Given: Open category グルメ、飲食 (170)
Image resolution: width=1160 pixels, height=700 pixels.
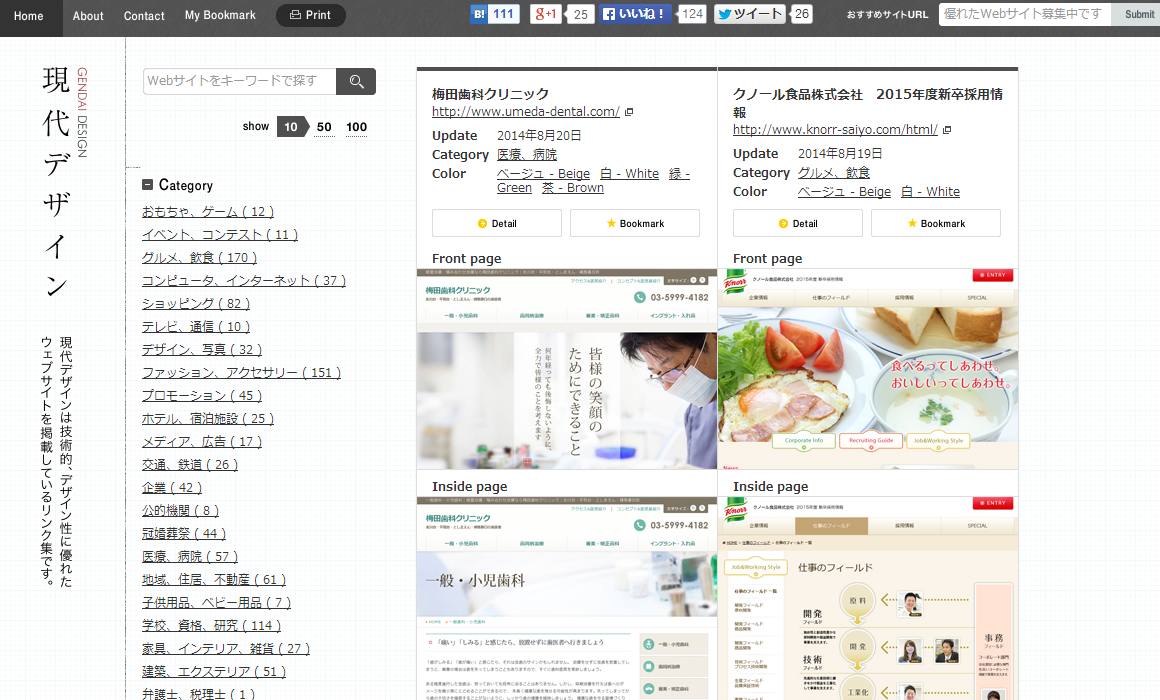Looking at the screenshot, I should (200, 258).
